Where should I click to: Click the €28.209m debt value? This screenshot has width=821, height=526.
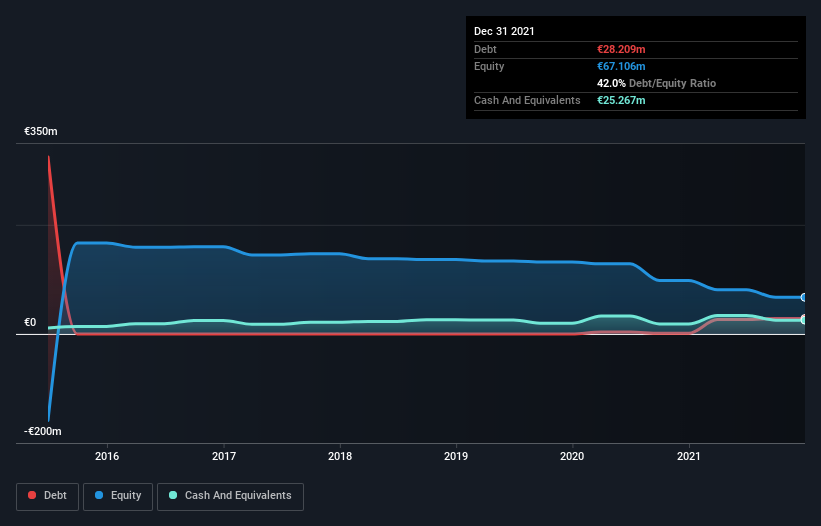[621, 49]
